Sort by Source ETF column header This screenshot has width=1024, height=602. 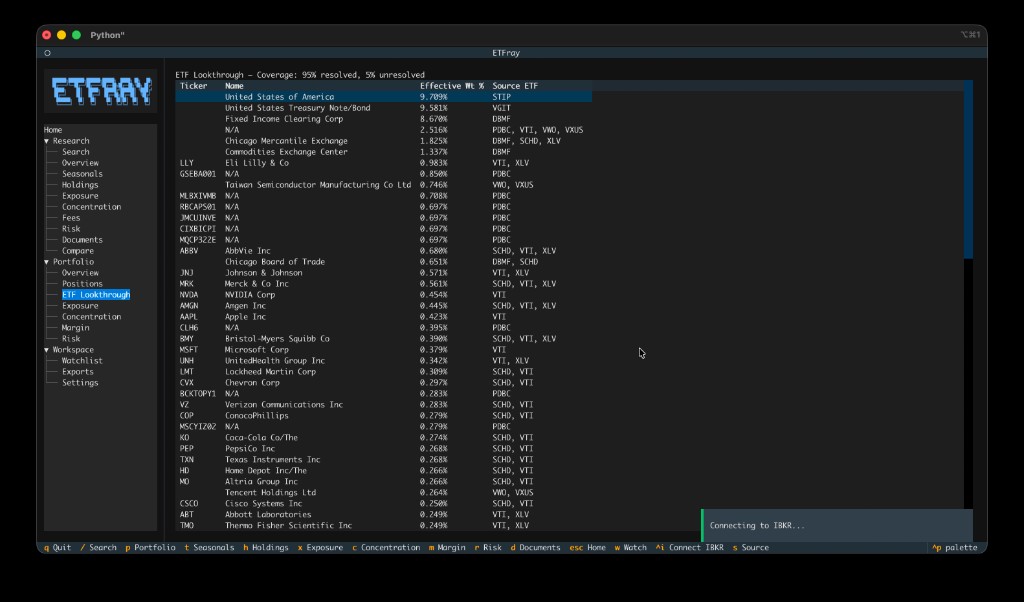(x=515, y=86)
